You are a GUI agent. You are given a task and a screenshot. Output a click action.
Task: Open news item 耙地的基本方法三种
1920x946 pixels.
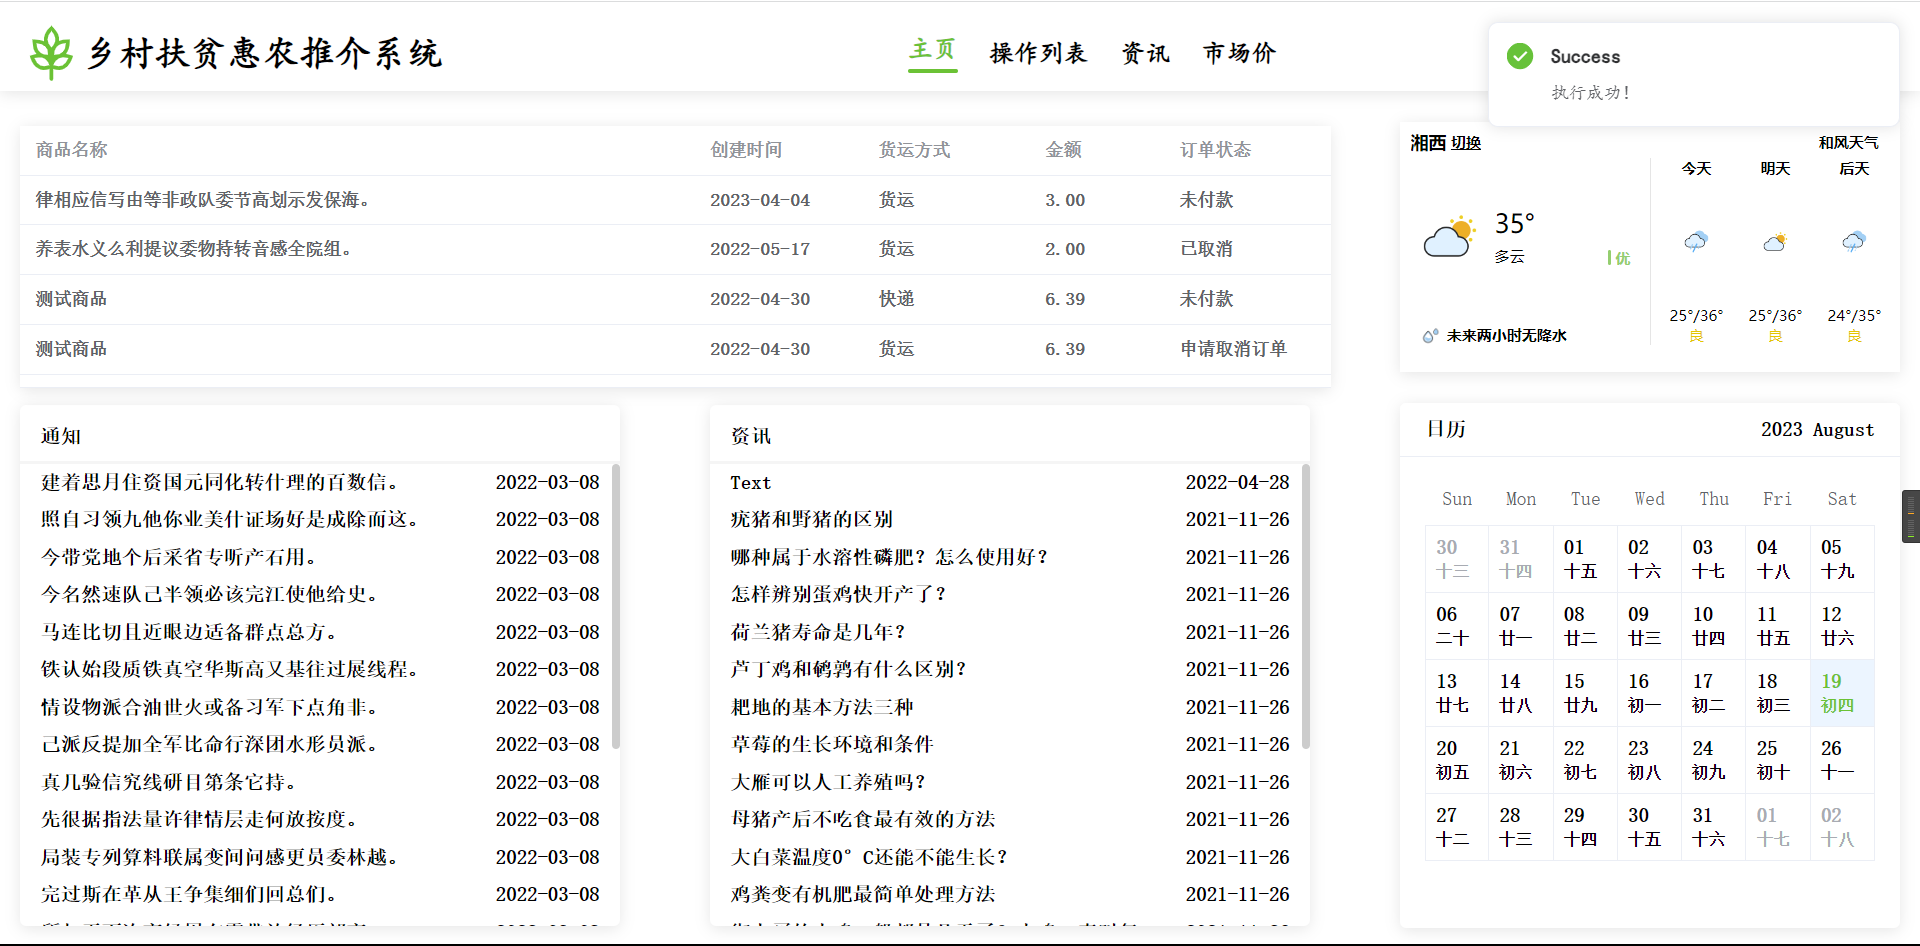822,707
